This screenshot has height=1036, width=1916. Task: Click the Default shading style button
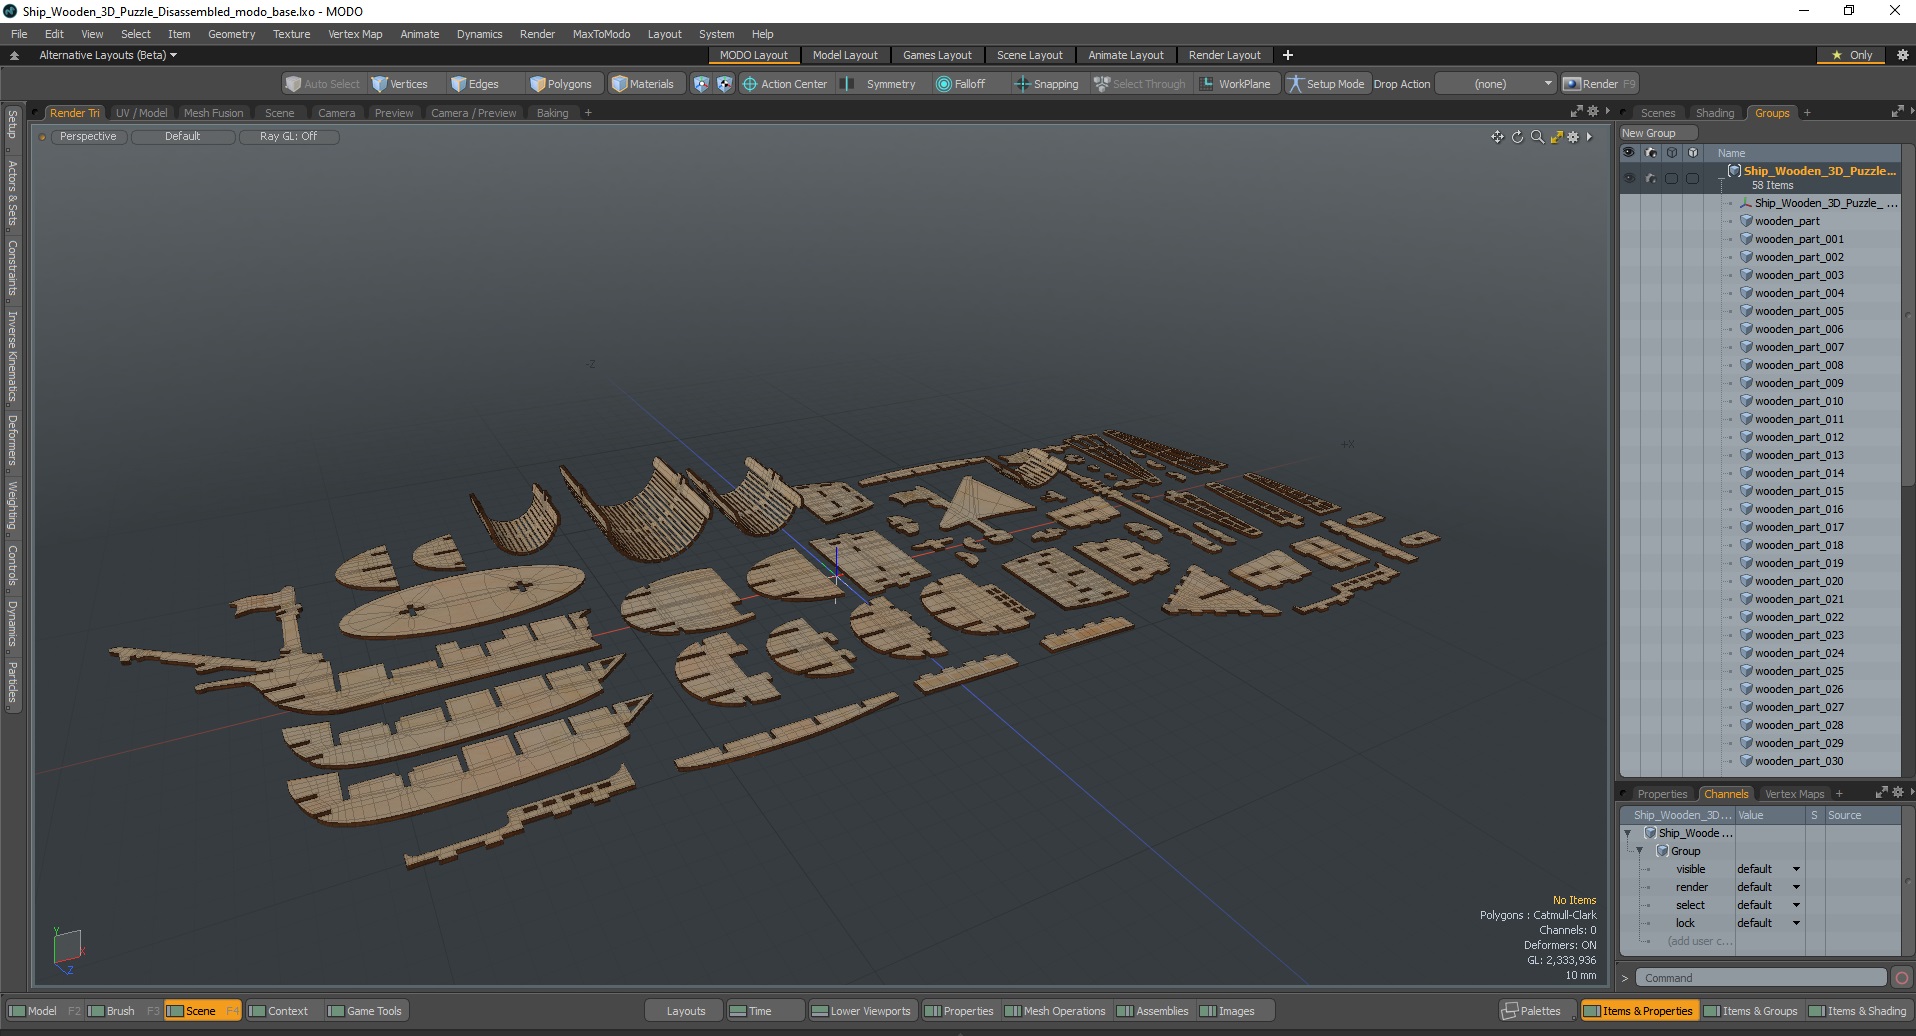(182, 137)
